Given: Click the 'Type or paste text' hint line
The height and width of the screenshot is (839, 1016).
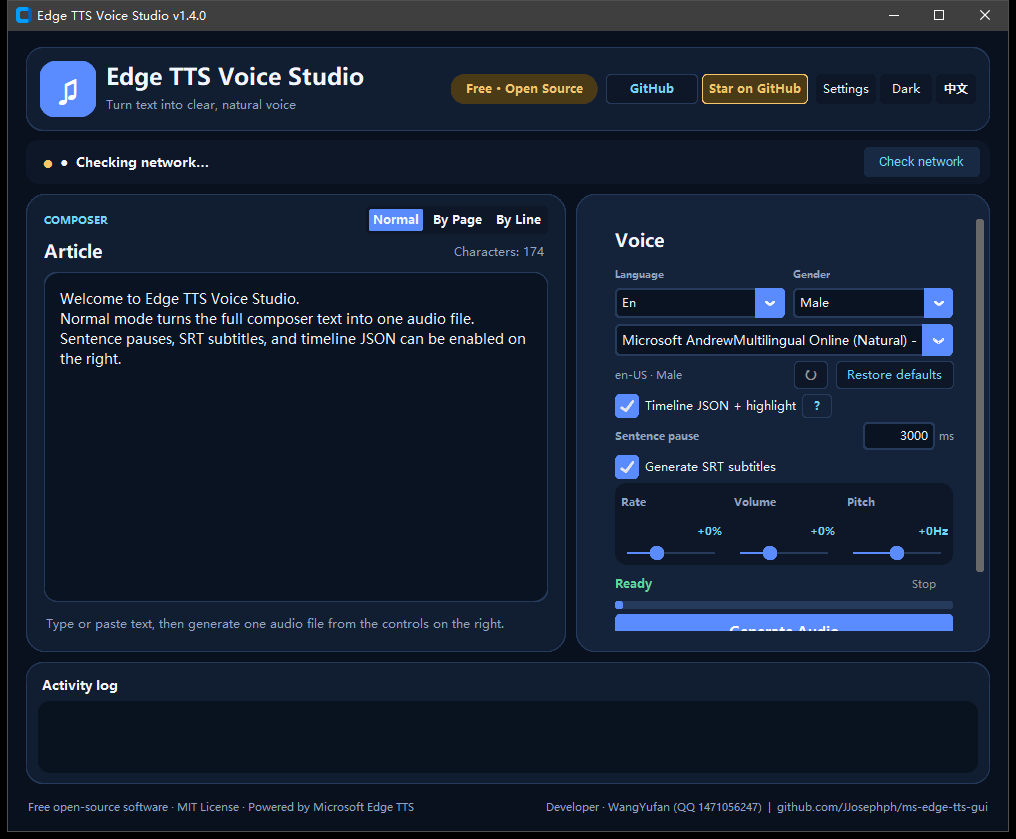Looking at the screenshot, I should 275,624.
